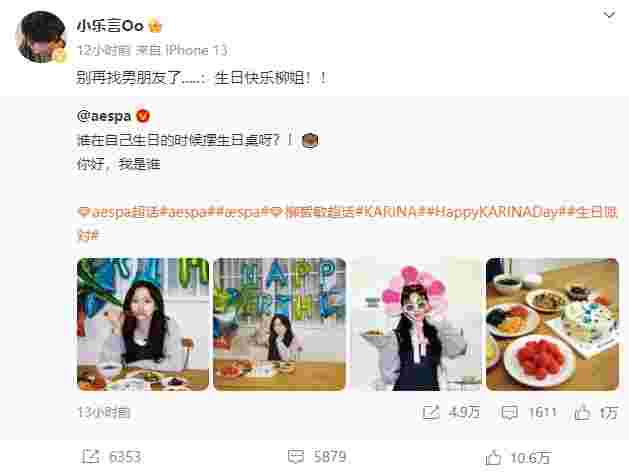View first photo of woman at table
Viewport: 629px width, 473px height.
tap(143, 324)
